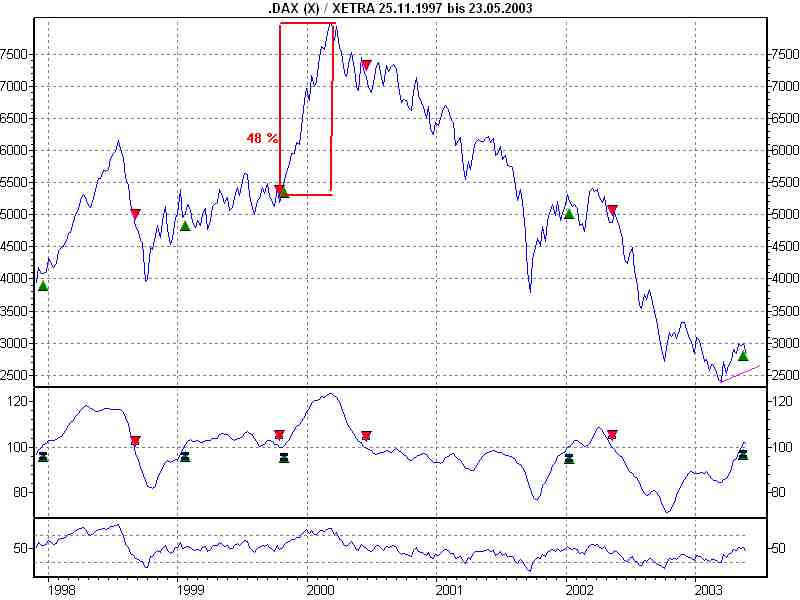Select the '100' label on the right indicator axis
The width and height of the screenshot is (800, 600).
point(782,447)
